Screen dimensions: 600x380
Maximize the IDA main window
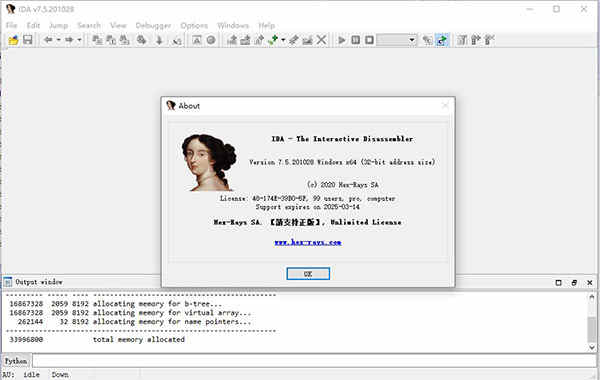(x=556, y=9)
